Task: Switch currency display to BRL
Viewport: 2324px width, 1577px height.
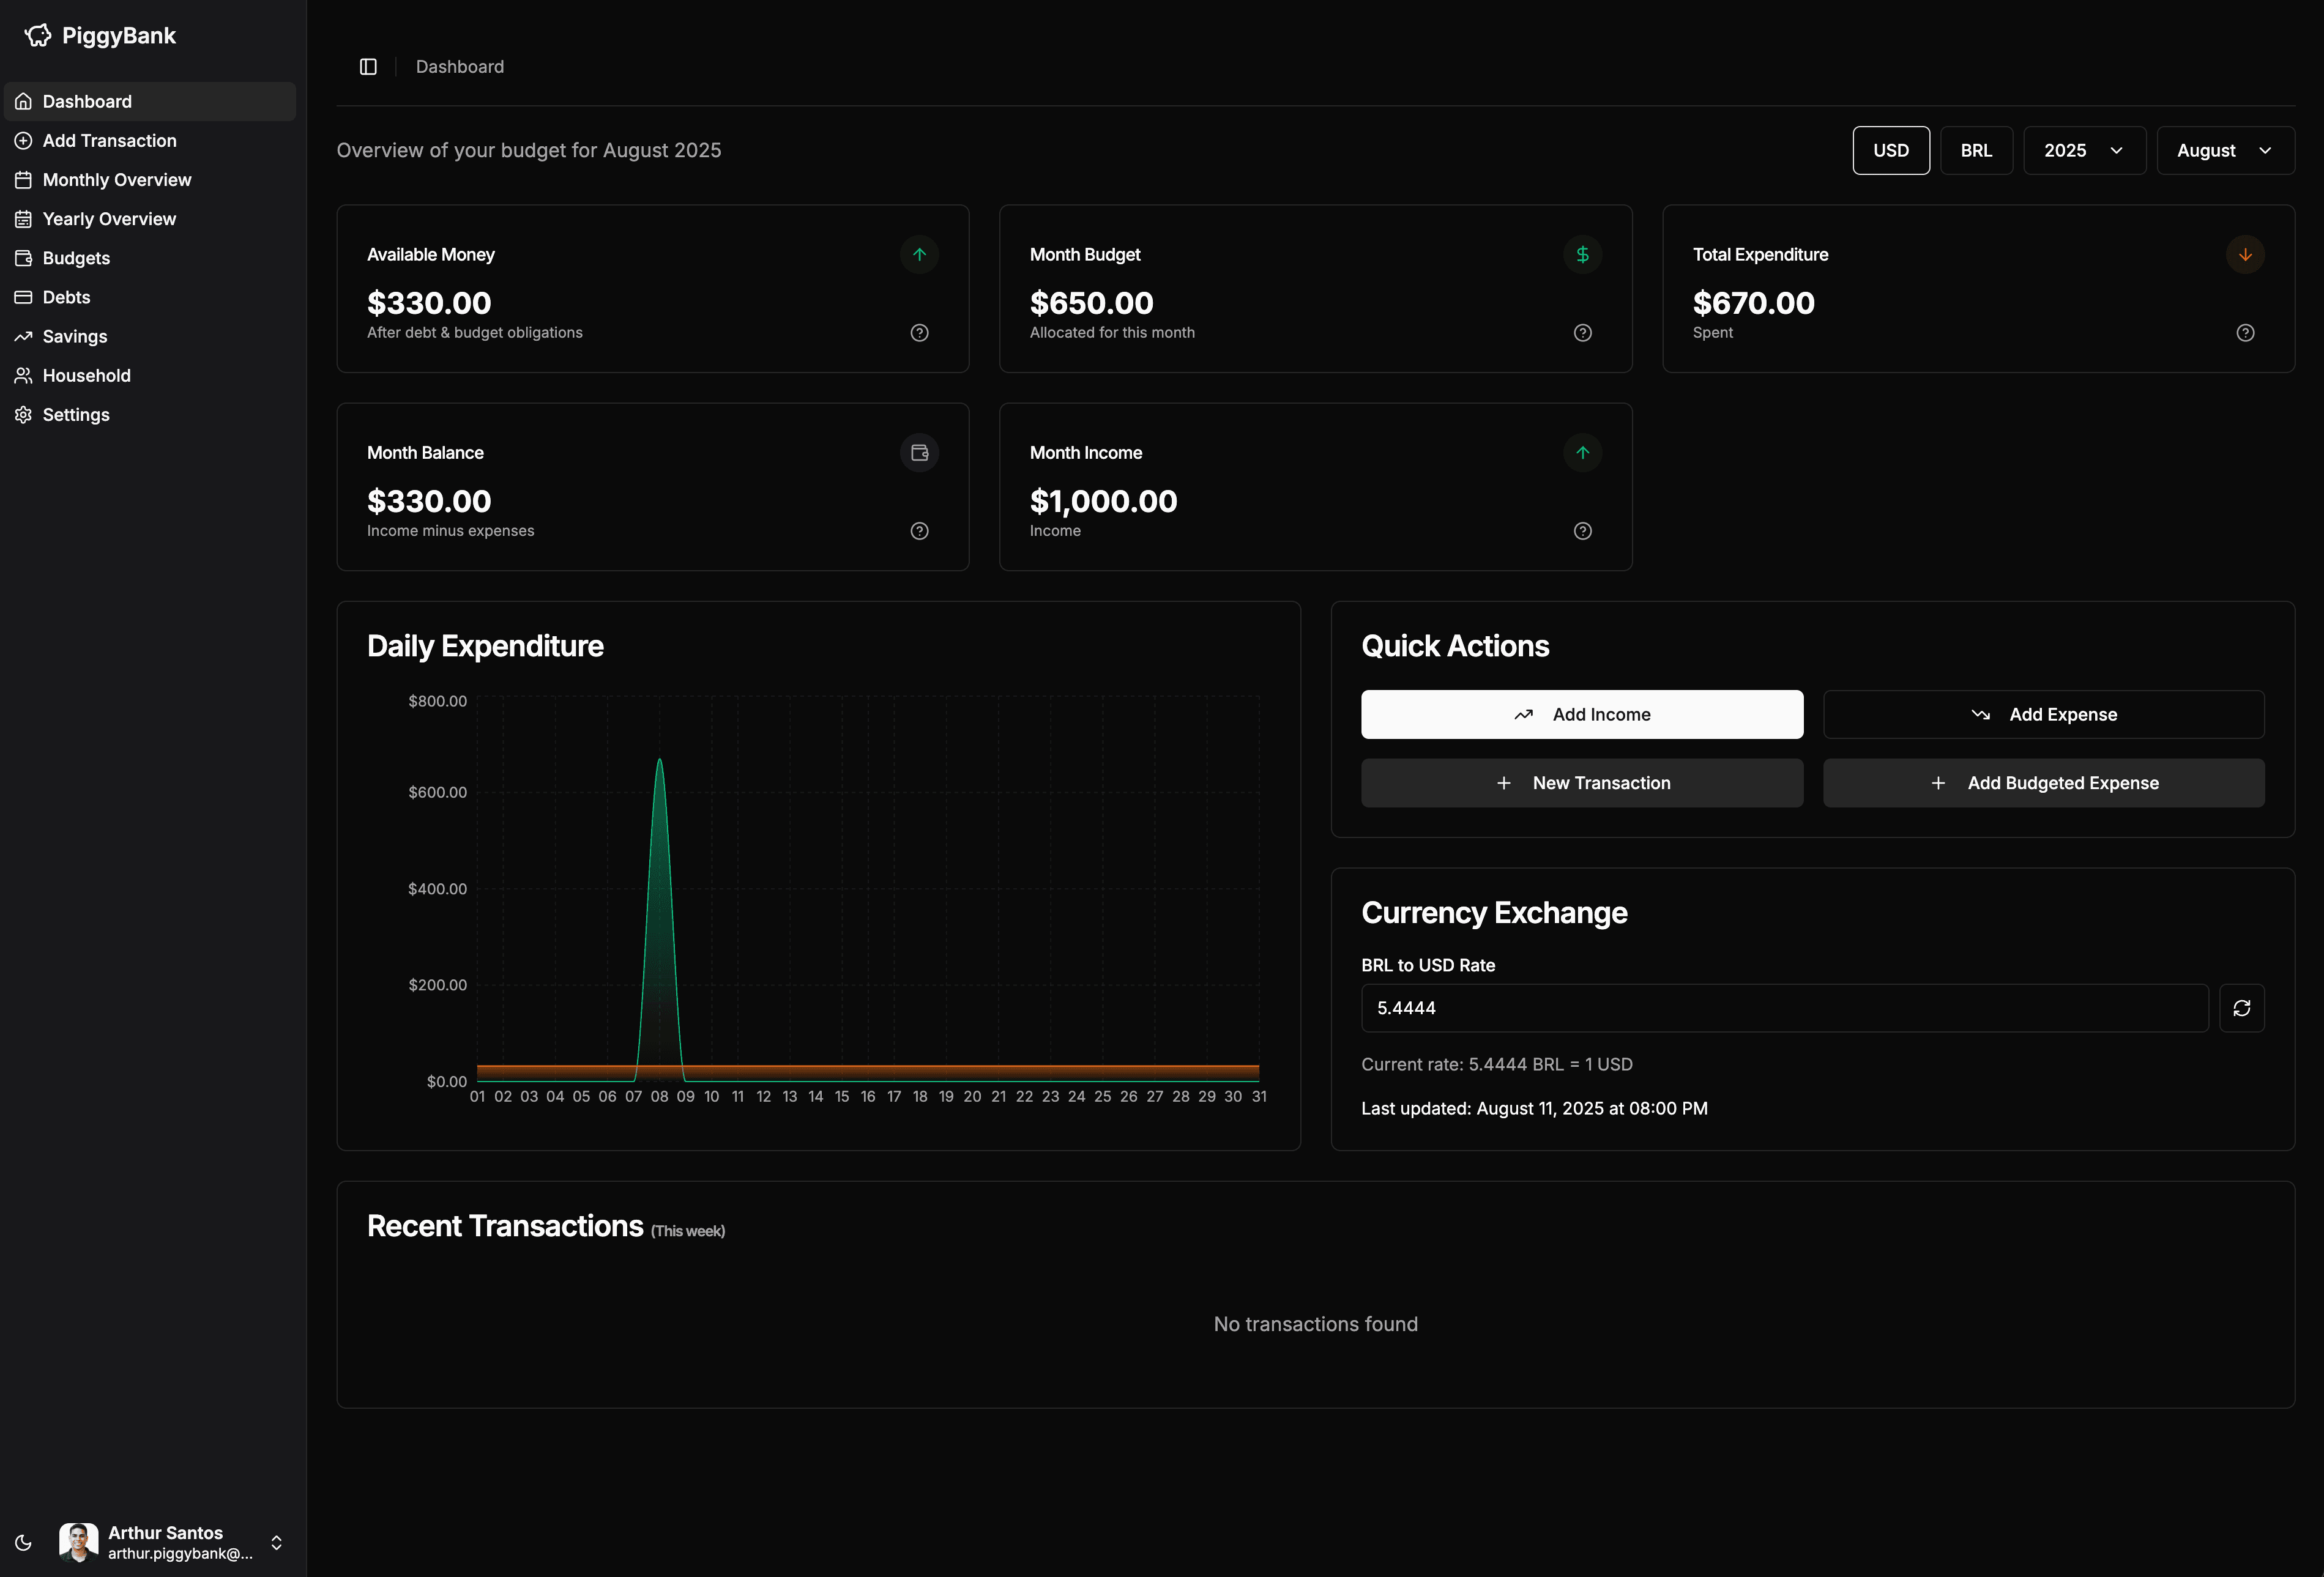Action: [1976, 150]
